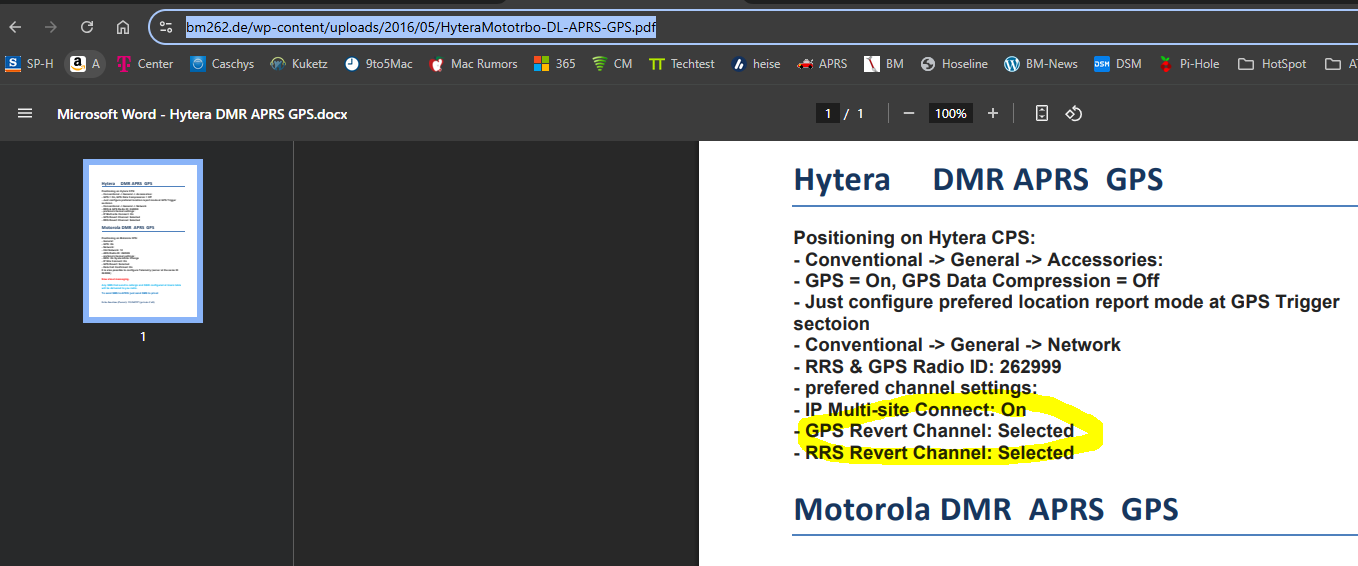Open the Pi-Hole bookmark

pyautogui.click(x=1189, y=64)
